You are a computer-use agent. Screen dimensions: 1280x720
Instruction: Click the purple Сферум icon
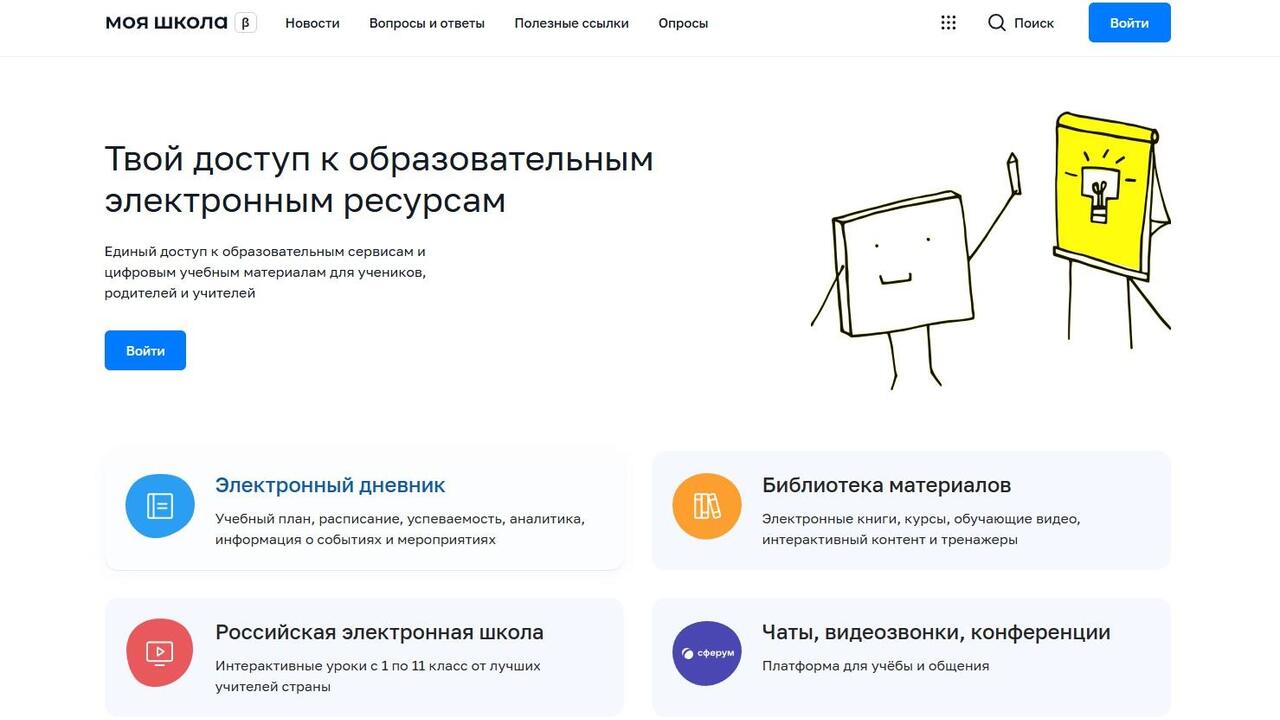pyautogui.click(x=707, y=653)
